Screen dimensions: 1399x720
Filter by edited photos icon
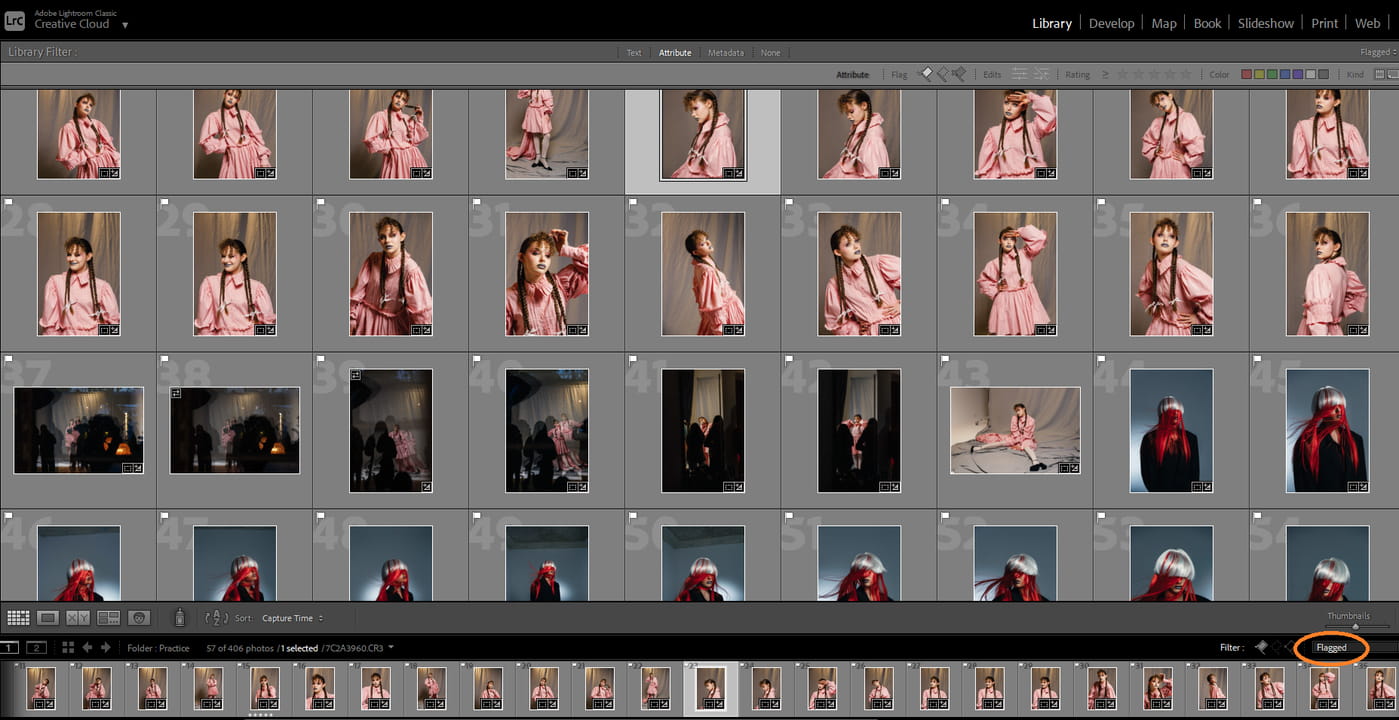1020,74
